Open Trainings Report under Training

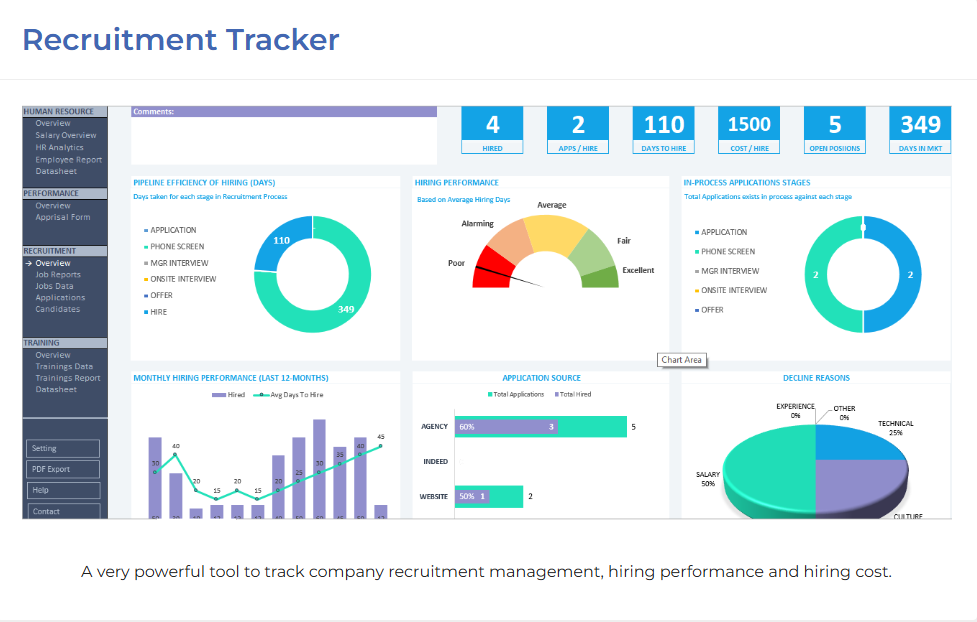tap(68, 378)
